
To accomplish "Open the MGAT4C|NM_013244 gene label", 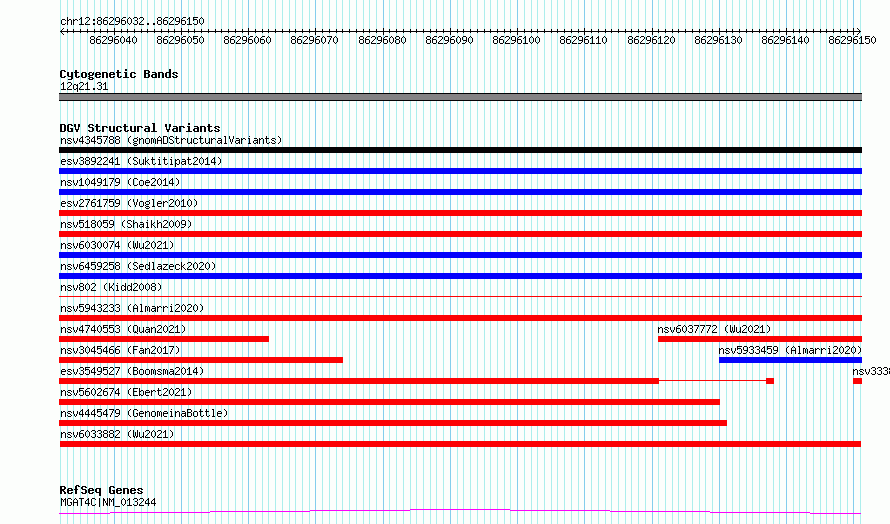I will point(108,502).
